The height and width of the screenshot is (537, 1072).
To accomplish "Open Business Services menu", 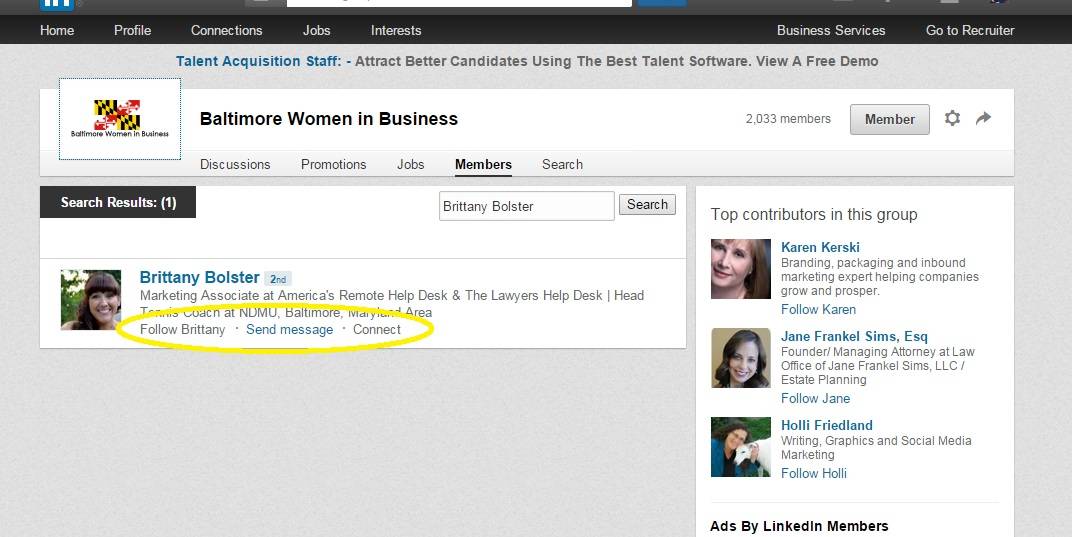I will pos(831,30).
